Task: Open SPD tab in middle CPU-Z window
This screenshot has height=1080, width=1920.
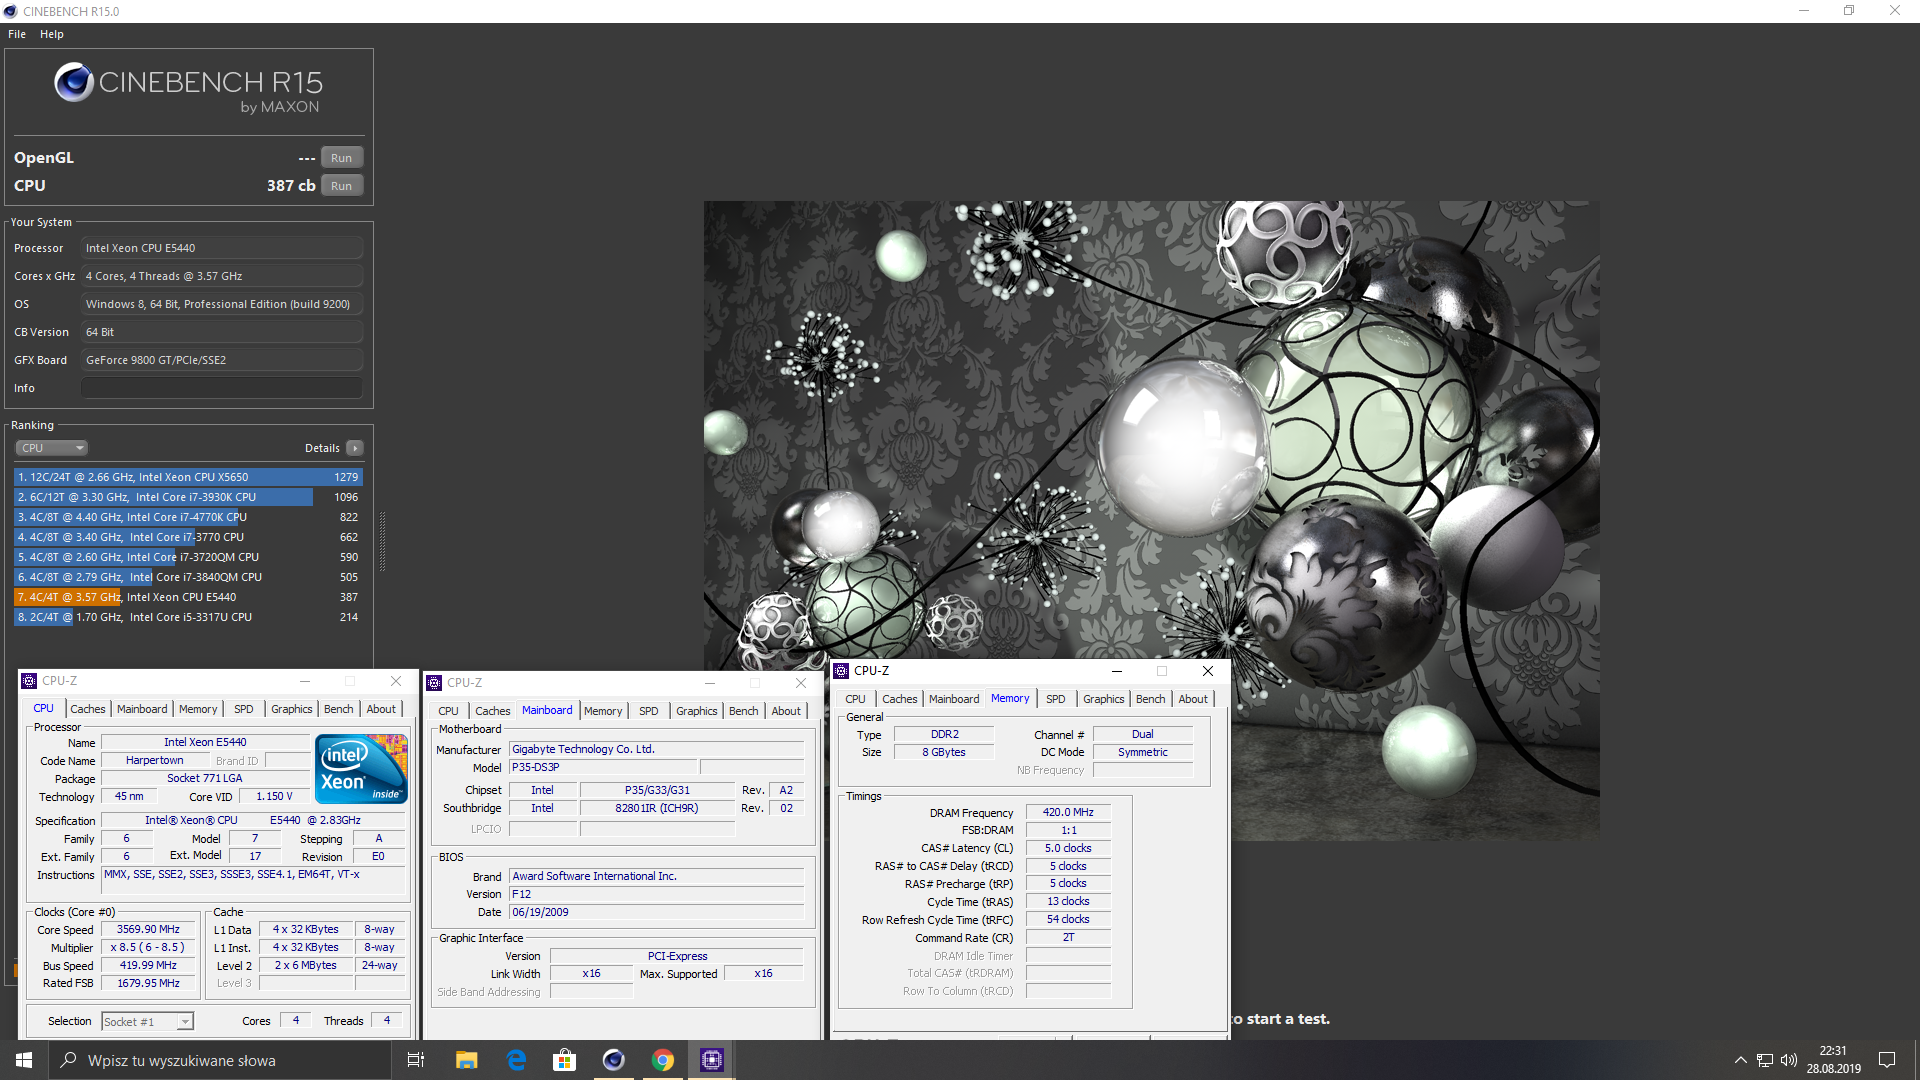Action: 649,711
